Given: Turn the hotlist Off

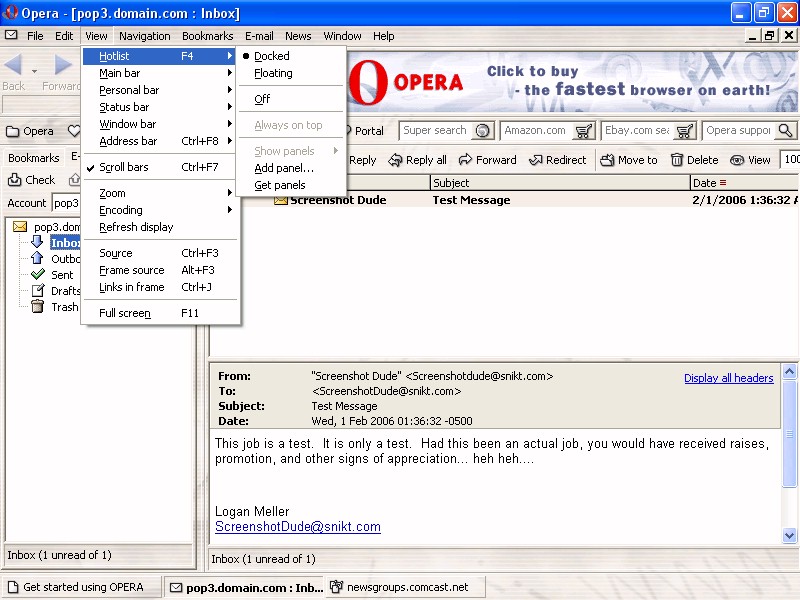Looking at the screenshot, I should pyautogui.click(x=262, y=99).
